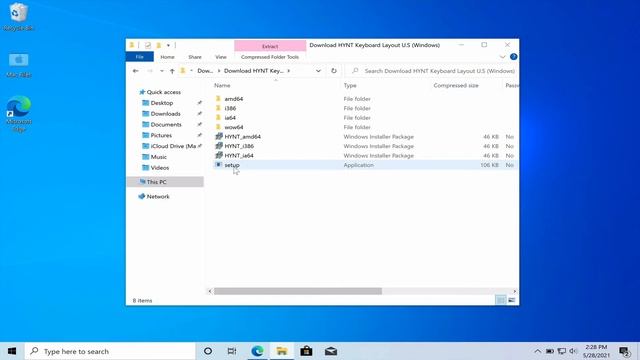Open File Explorer from the taskbar

pos(282,351)
